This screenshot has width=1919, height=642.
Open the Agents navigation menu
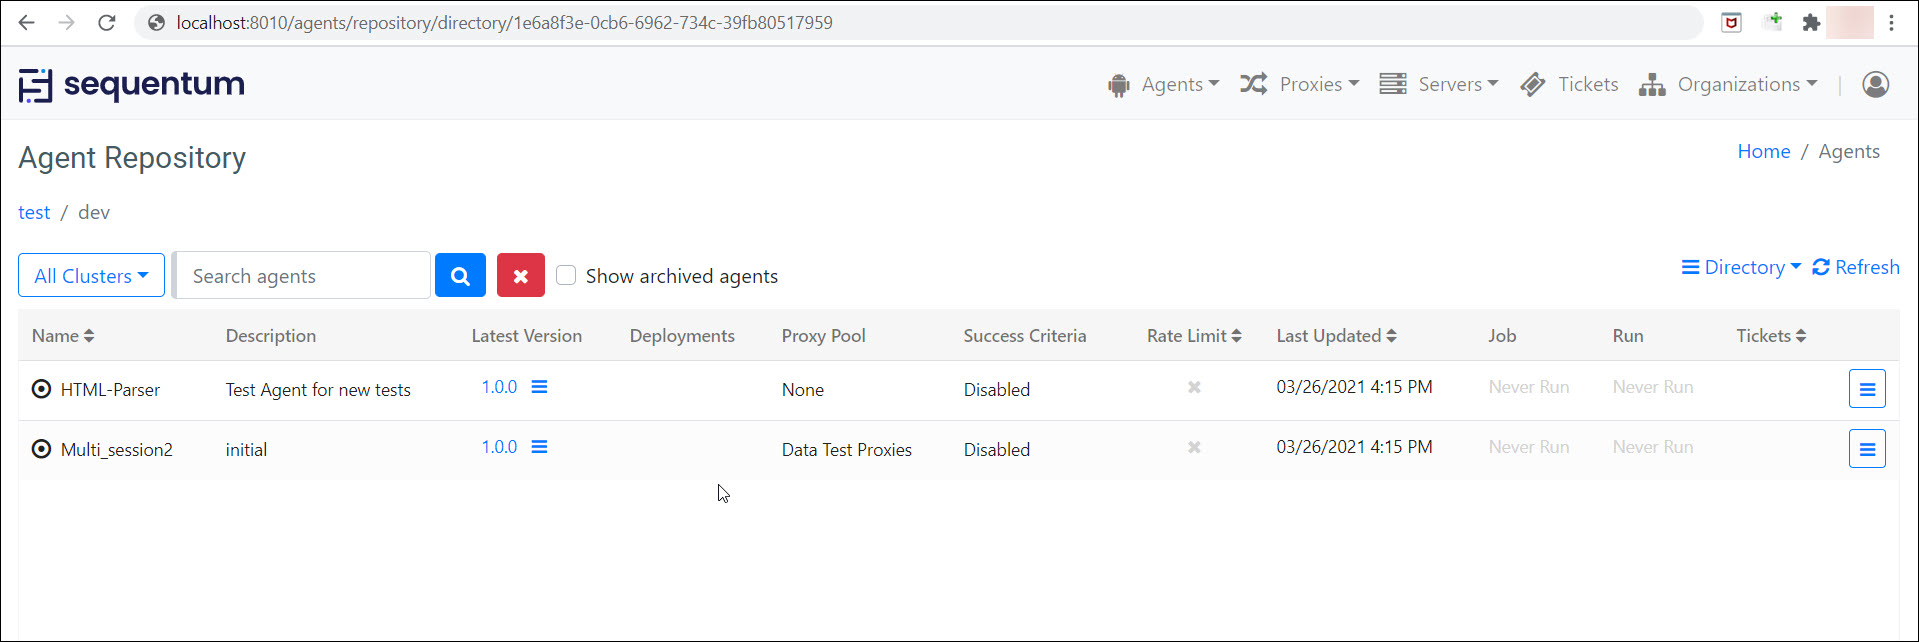tap(1163, 84)
